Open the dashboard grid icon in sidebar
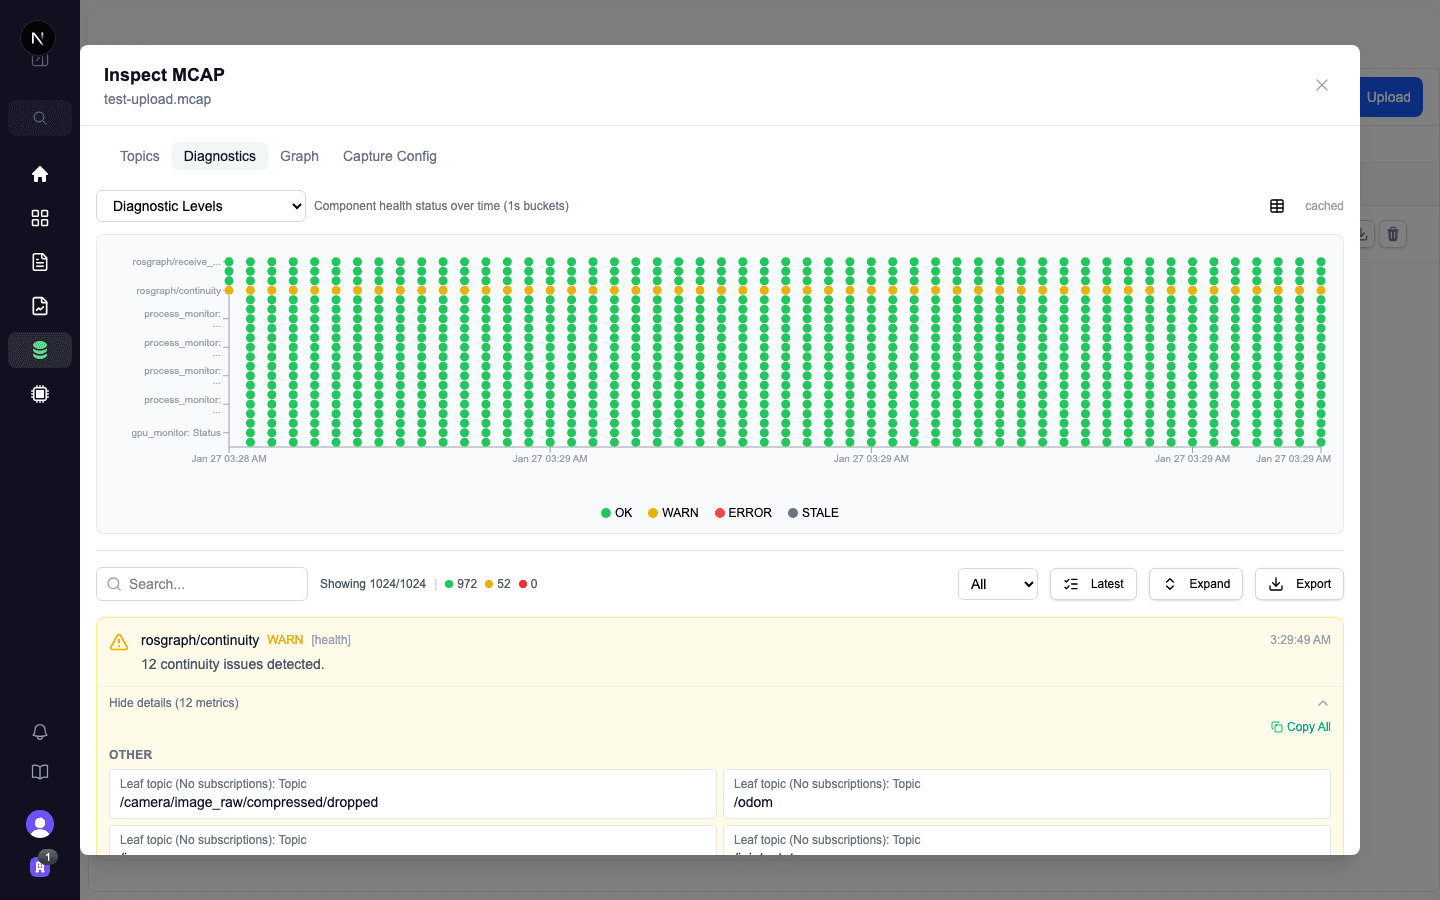This screenshot has height=900, width=1440. pos(40,218)
